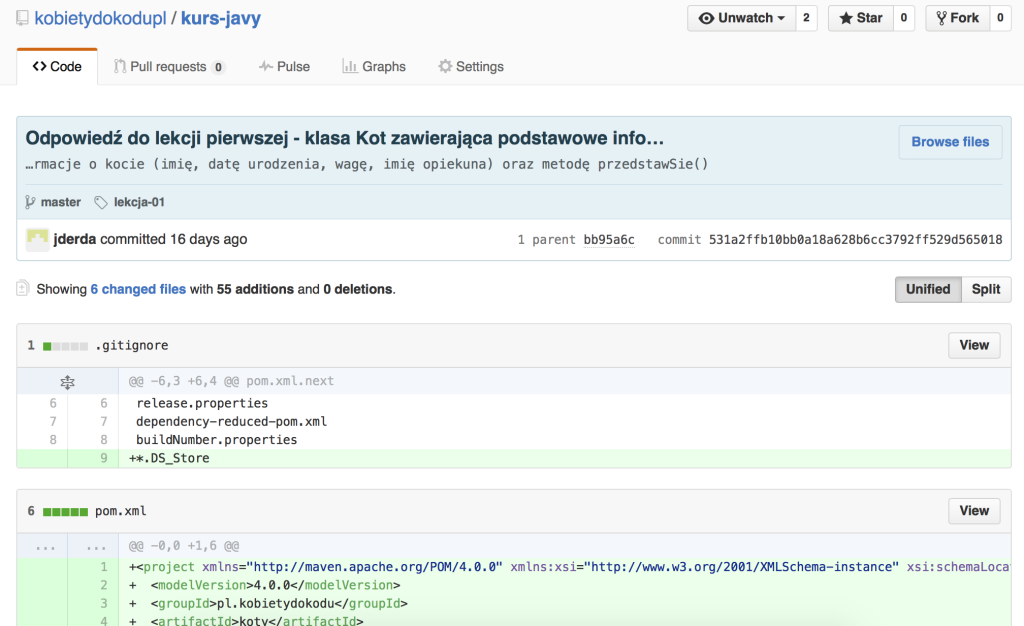Click the full commit hash 531a2ffb10bb…
Image resolution: width=1024 pixels, height=626 pixels.
click(856, 240)
